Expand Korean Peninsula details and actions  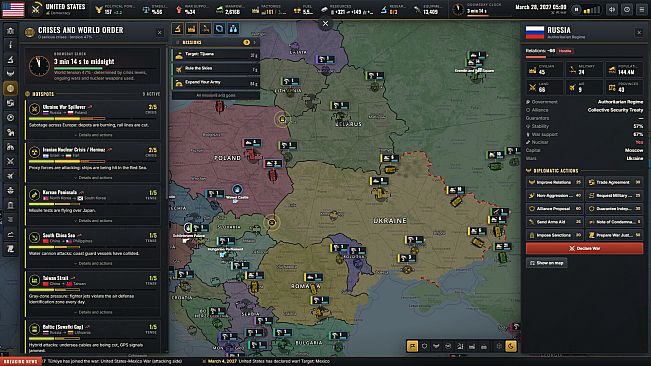point(93,221)
